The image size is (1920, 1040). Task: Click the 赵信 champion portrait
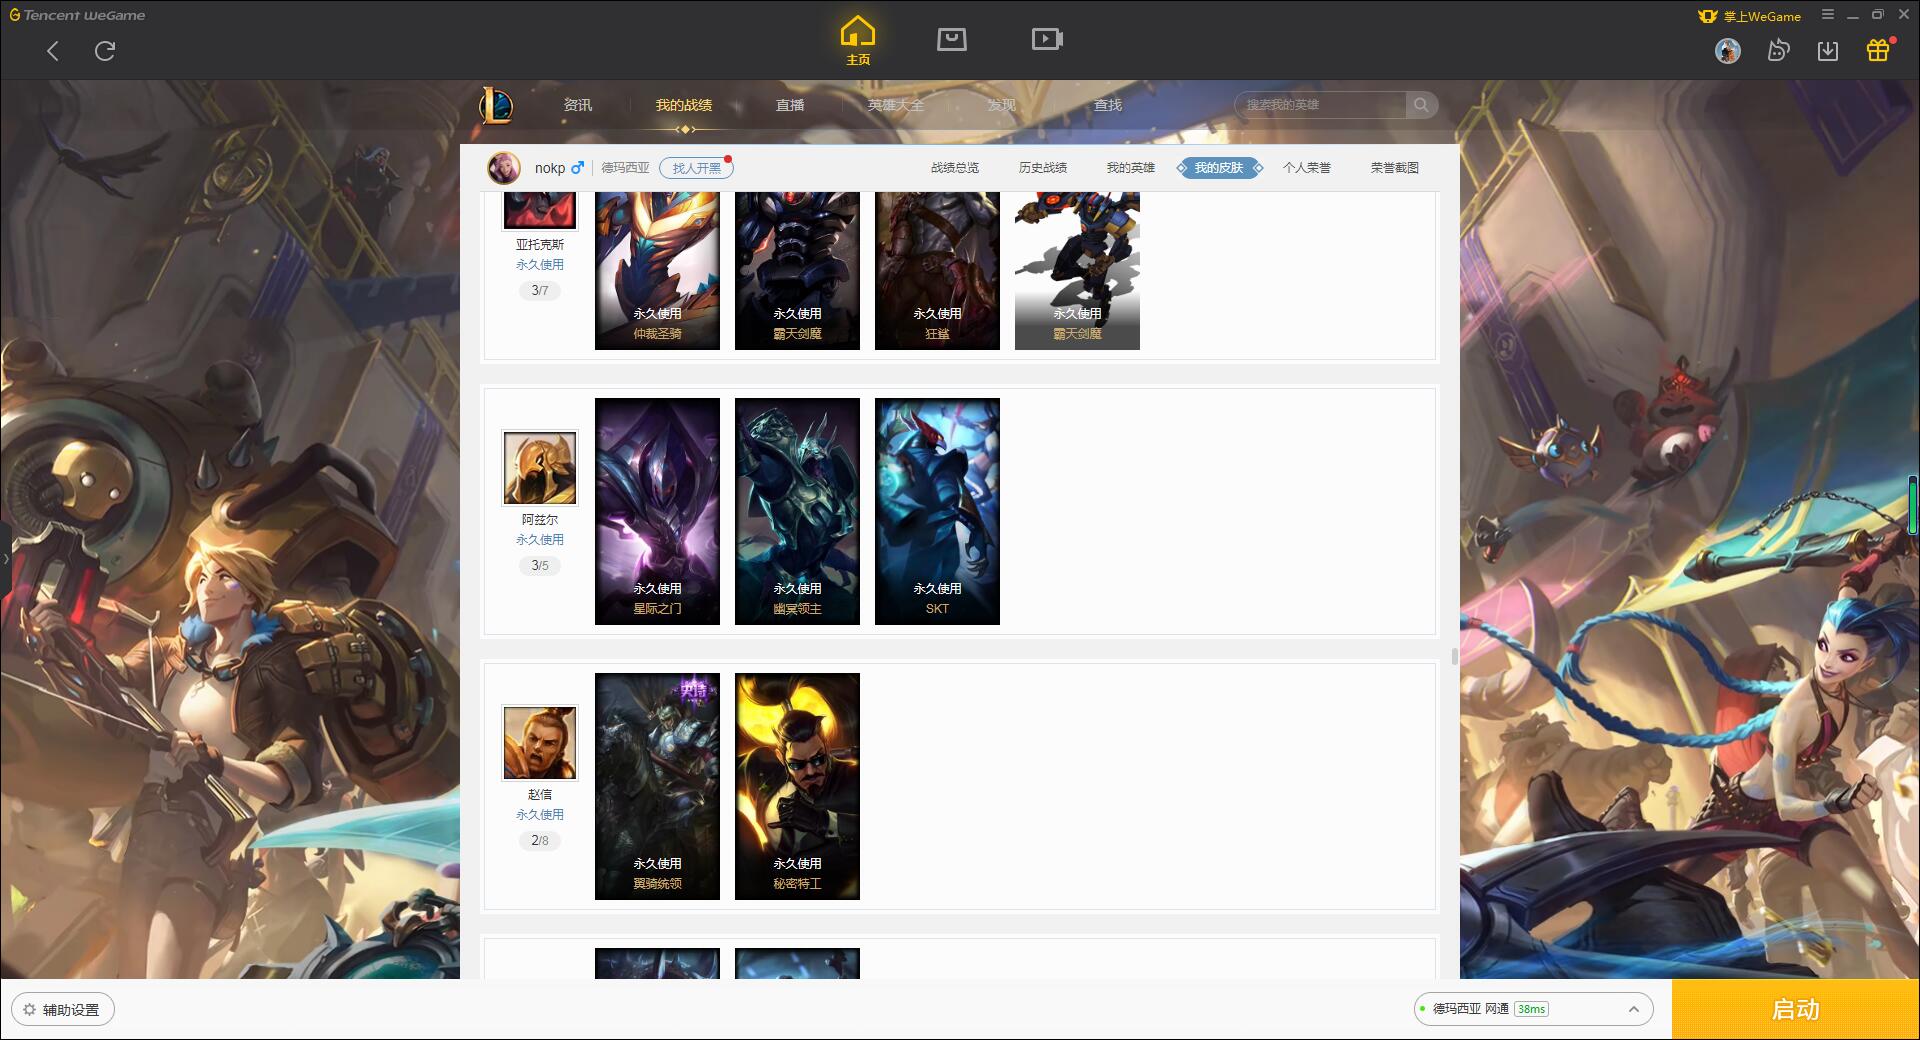[540, 743]
